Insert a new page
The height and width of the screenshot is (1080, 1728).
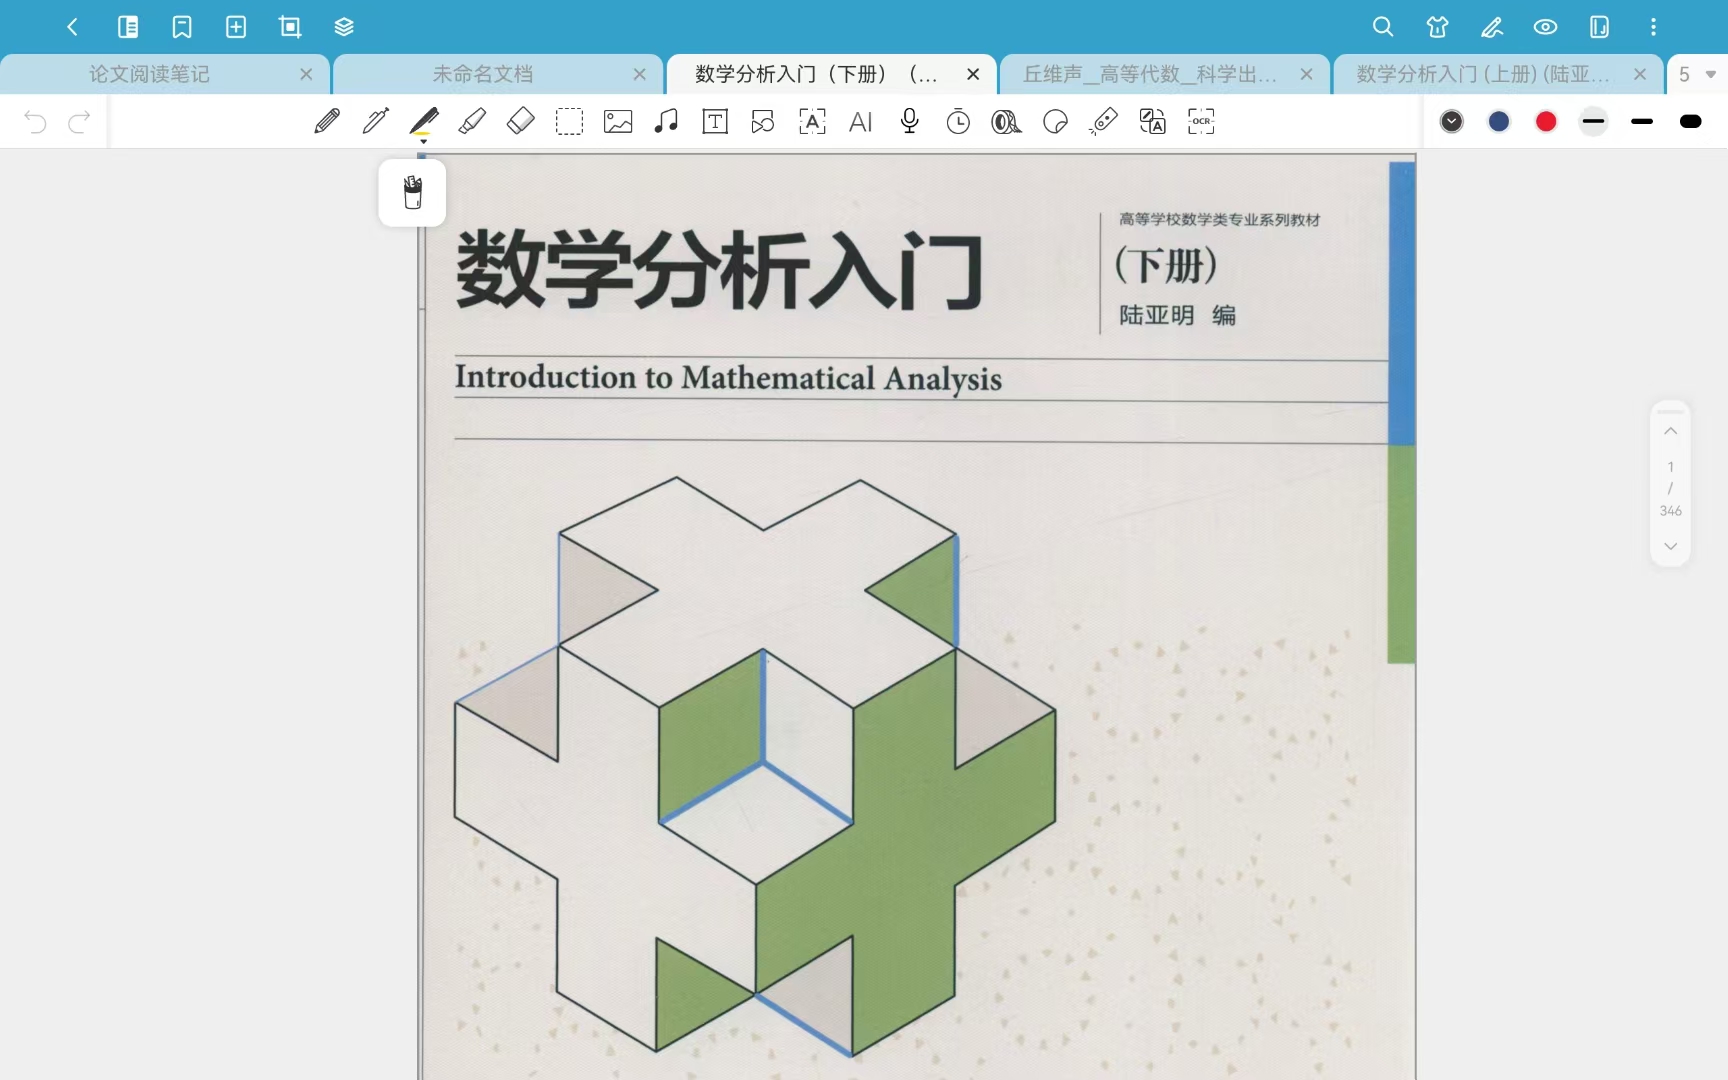click(x=236, y=27)
